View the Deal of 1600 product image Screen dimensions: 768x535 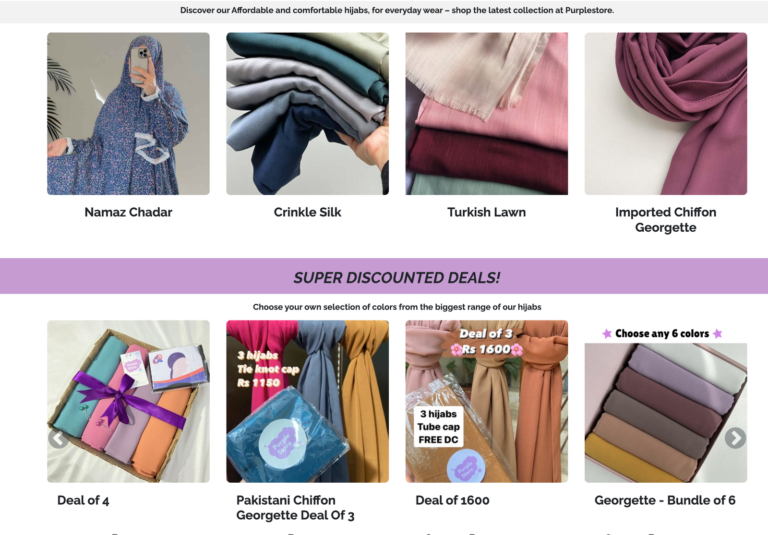(487, 401)
